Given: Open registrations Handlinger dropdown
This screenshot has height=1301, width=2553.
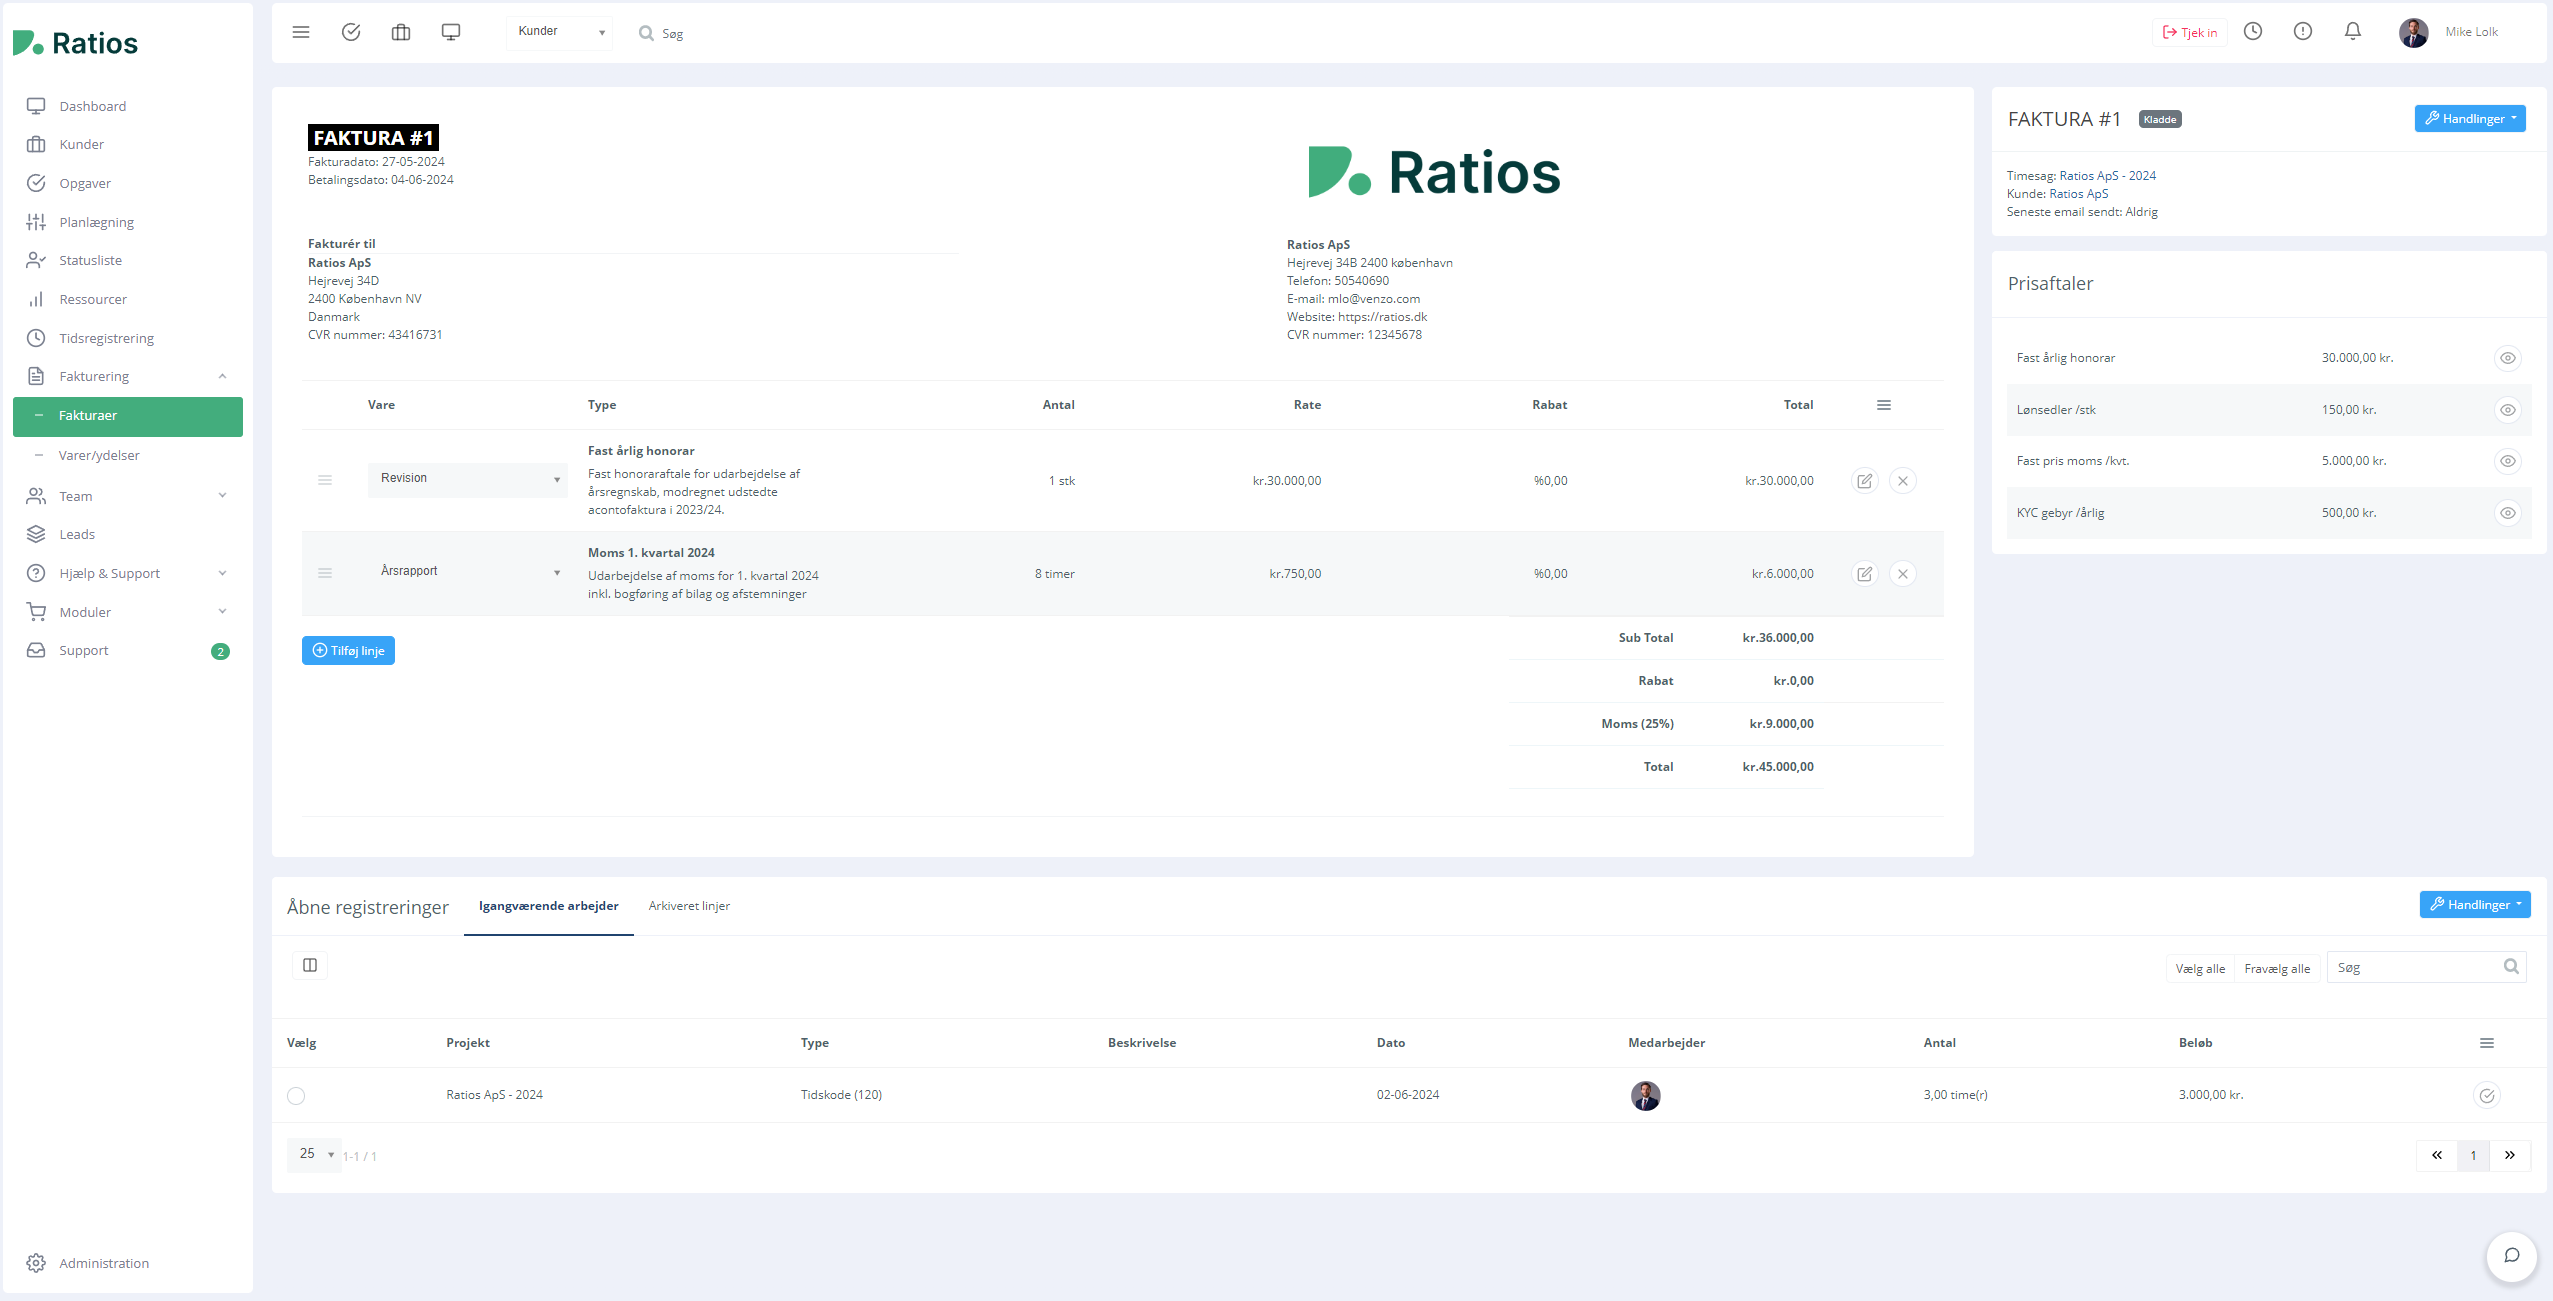Looking at the screenshot, I should click(2475, 904).
